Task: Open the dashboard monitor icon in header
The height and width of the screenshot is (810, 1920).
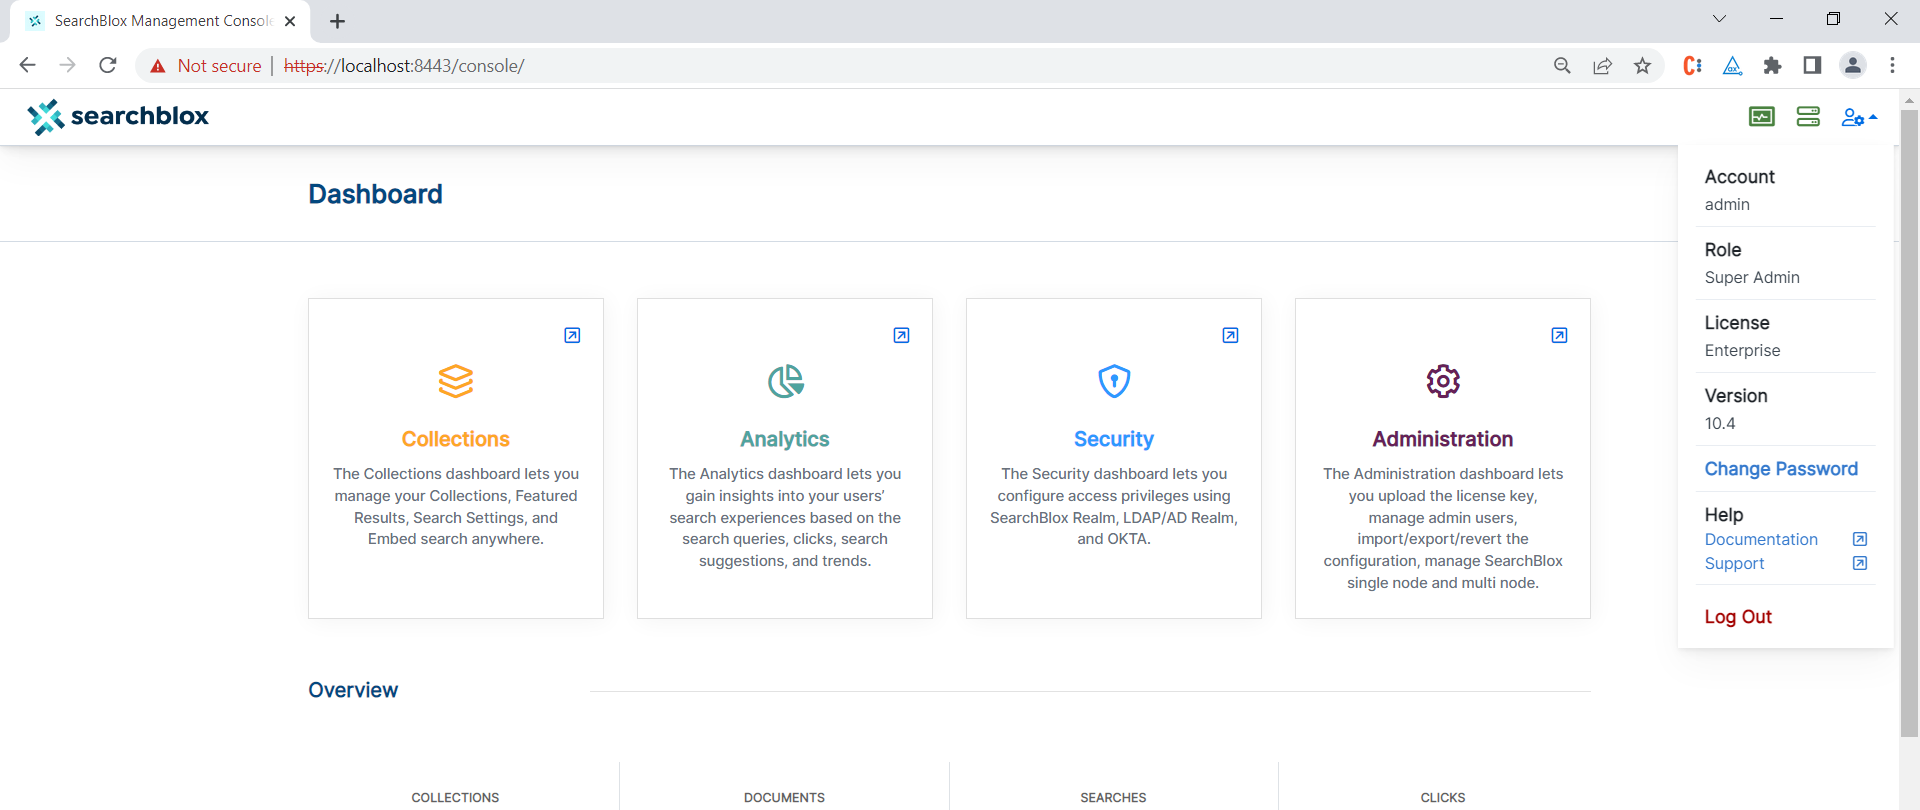Action: [1762, 117]
